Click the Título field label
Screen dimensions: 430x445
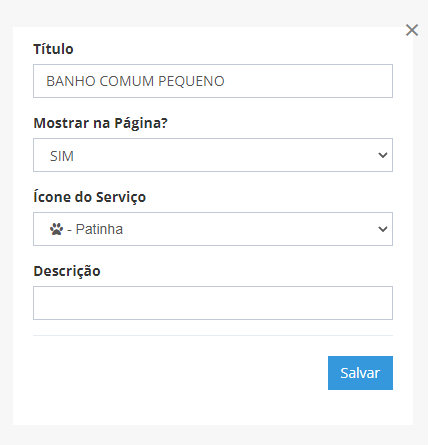point(53,49)
